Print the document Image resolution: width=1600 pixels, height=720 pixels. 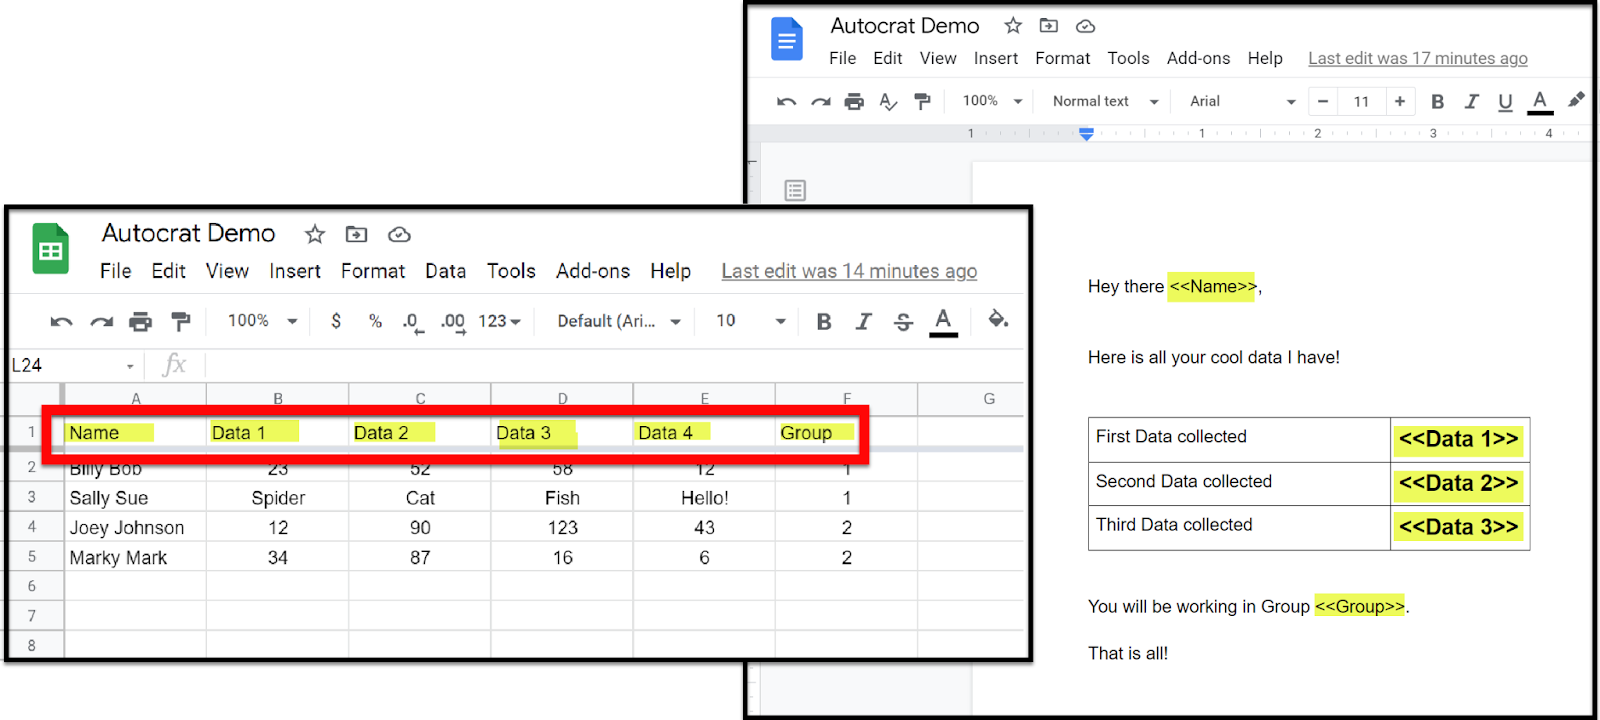[x=854, y=101]
